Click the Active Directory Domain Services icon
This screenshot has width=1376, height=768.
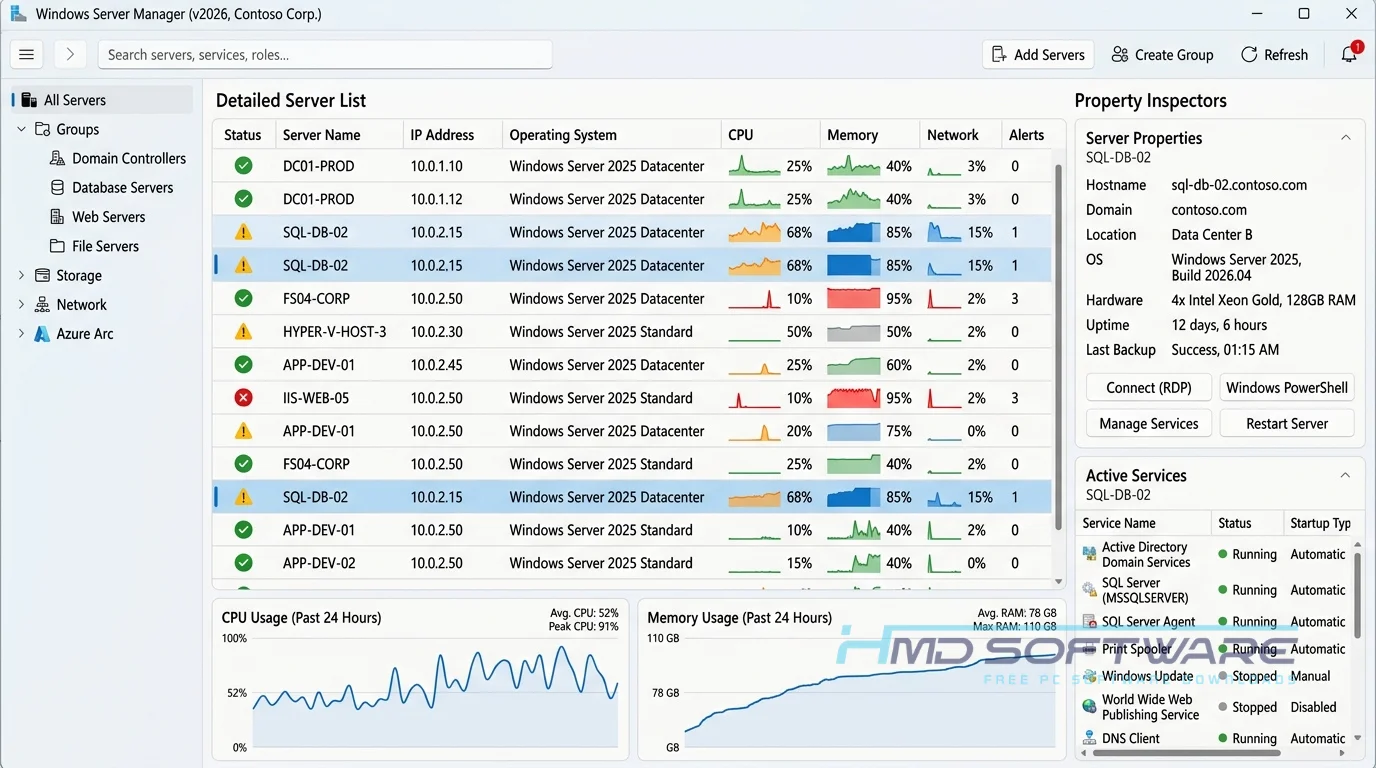(1090, 554)
